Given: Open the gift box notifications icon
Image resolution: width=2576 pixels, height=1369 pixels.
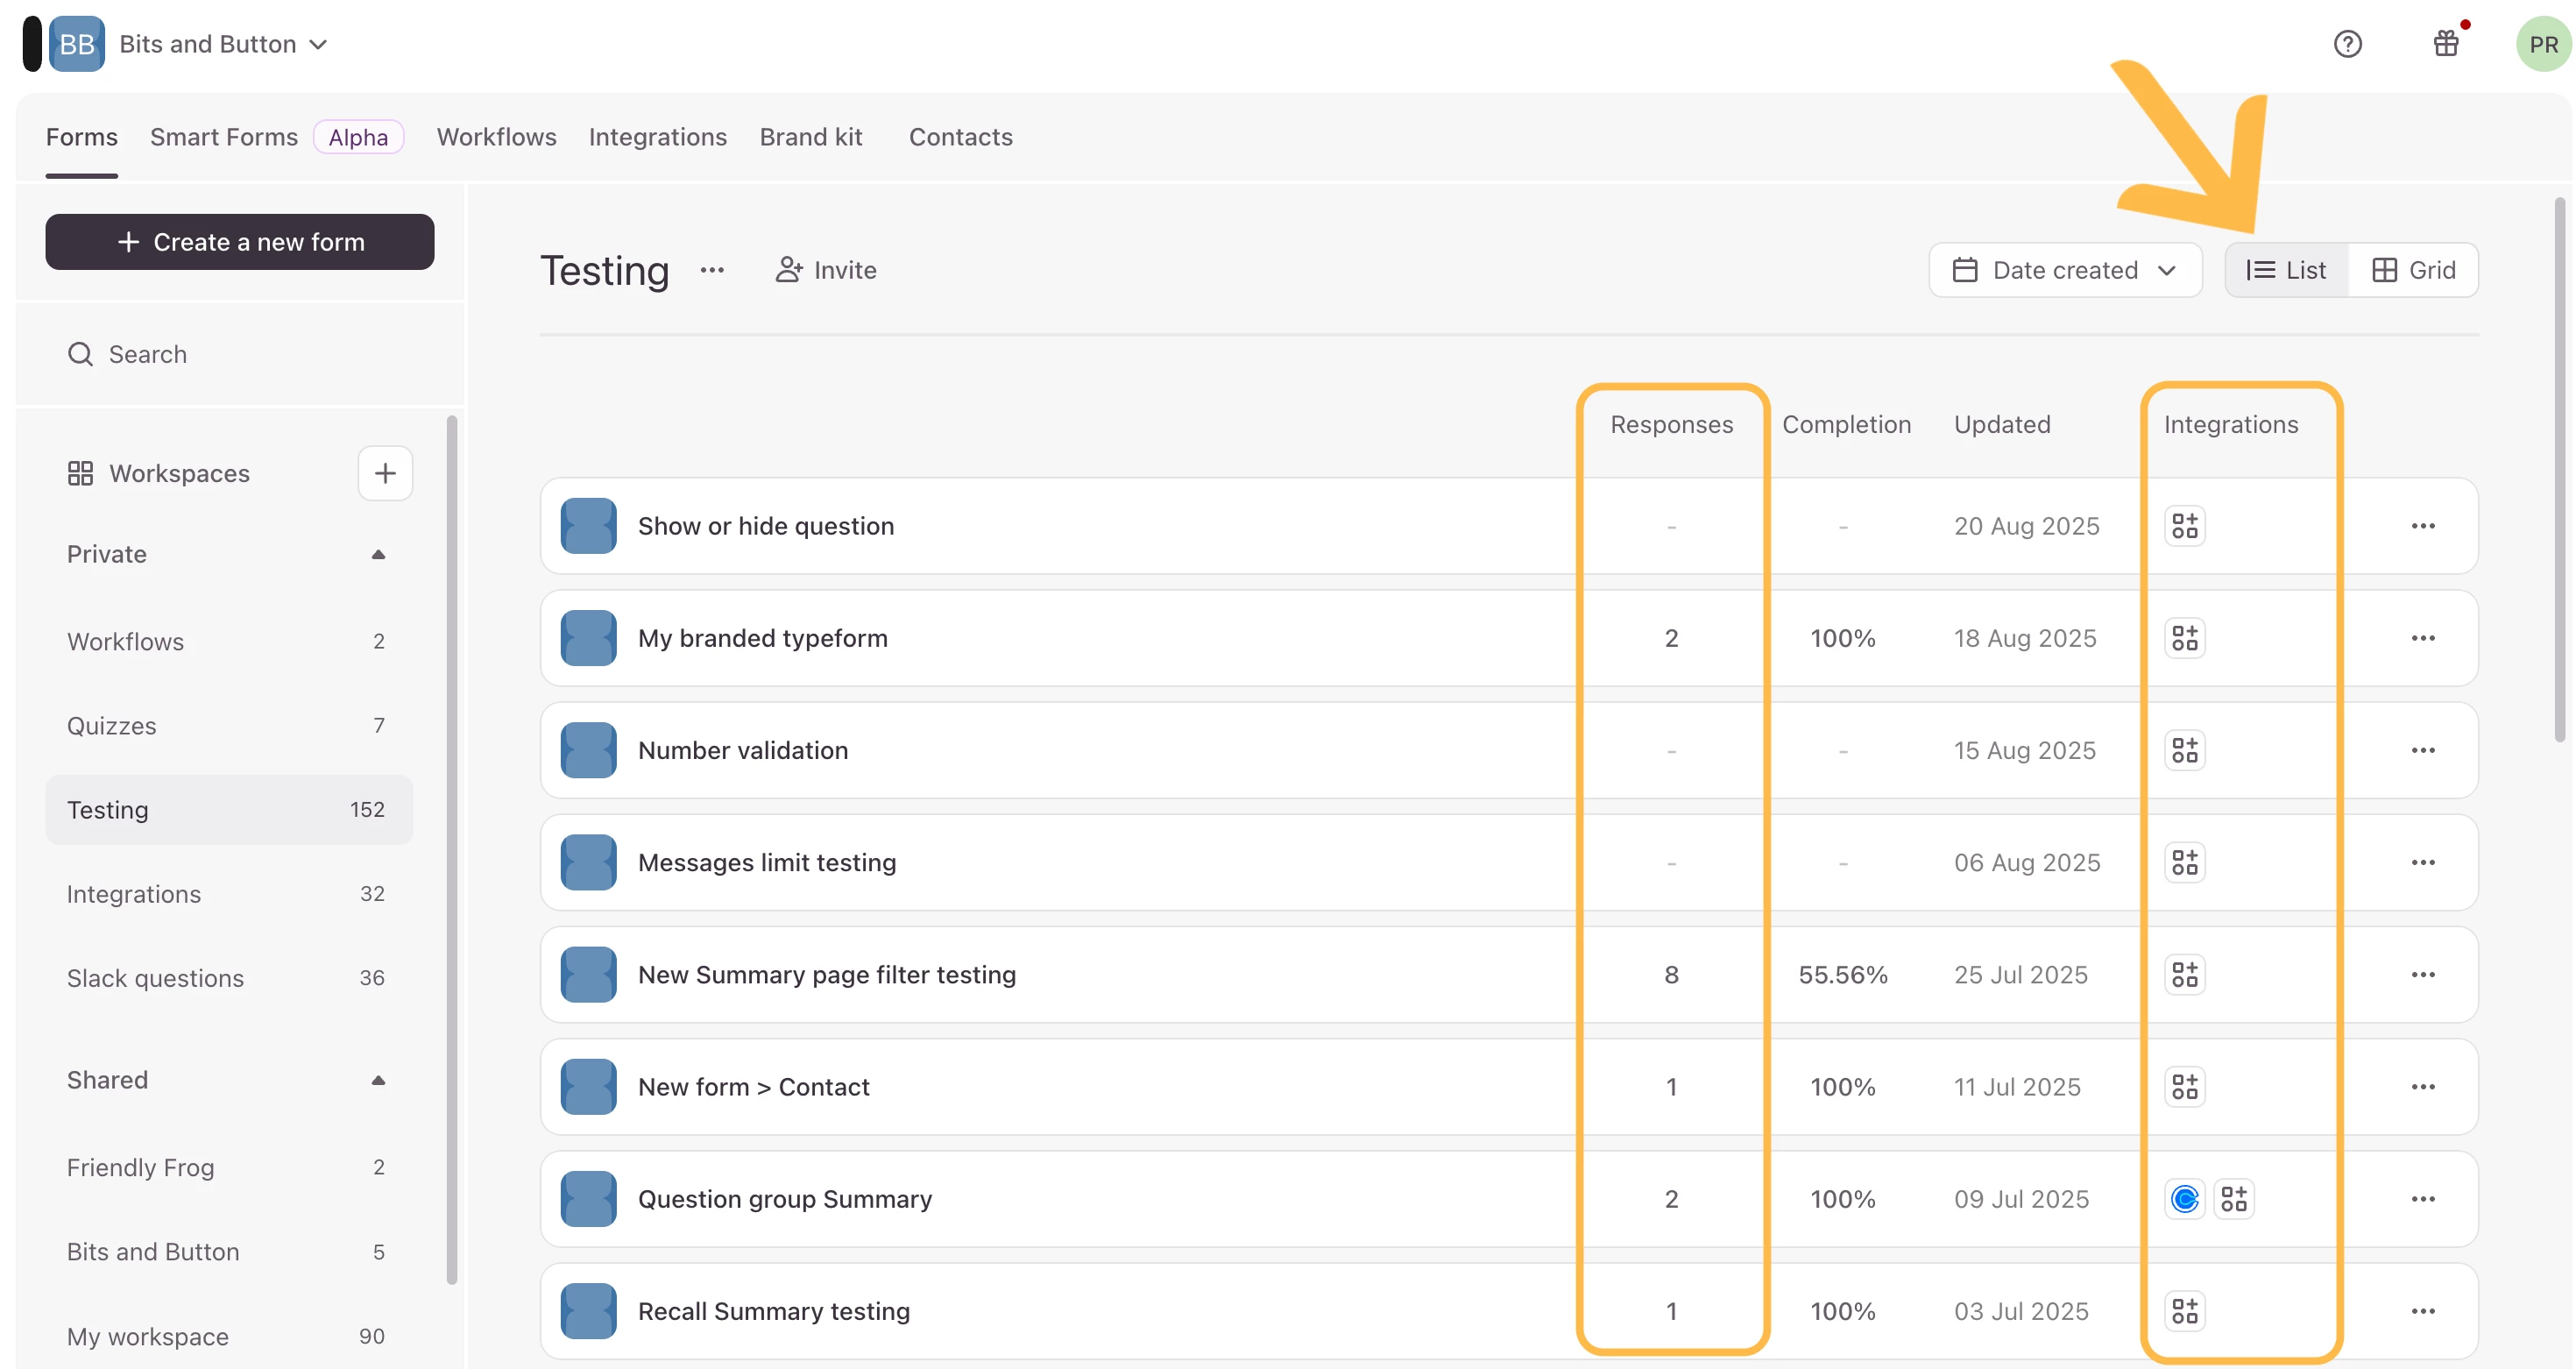Looking at the screenshot, I should point(2446,44).
